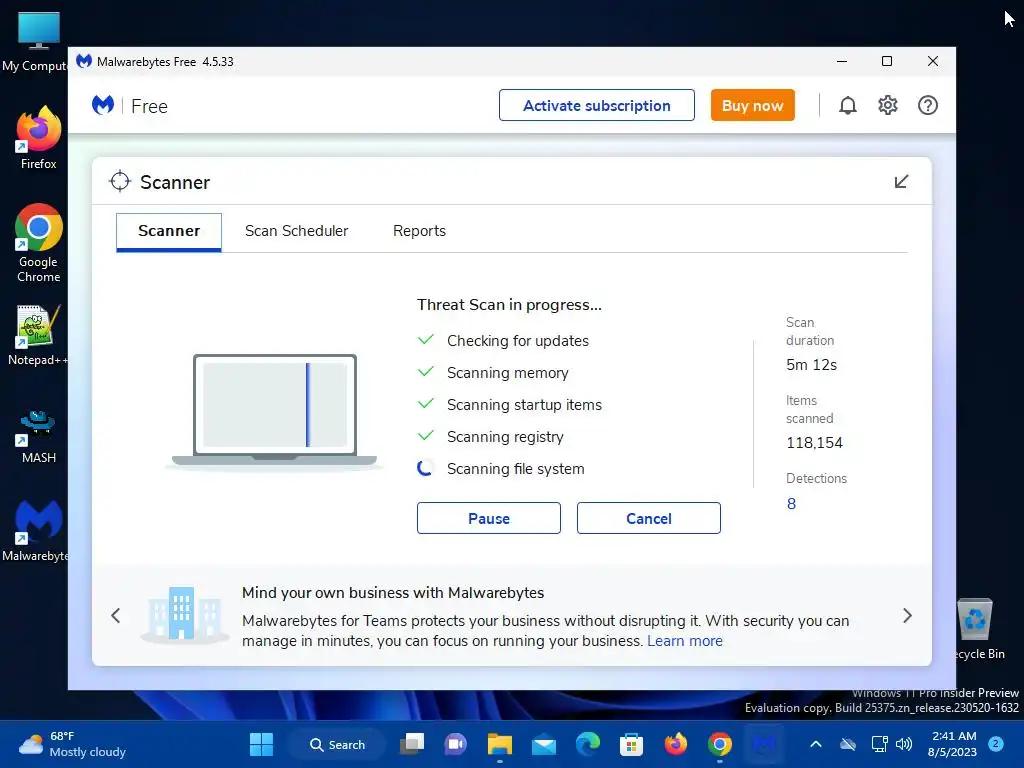The height and width of the screenshot is (768, 1024).
Task: Click the 'Scanning startup items' step text
Action: (x=524, y=405)
